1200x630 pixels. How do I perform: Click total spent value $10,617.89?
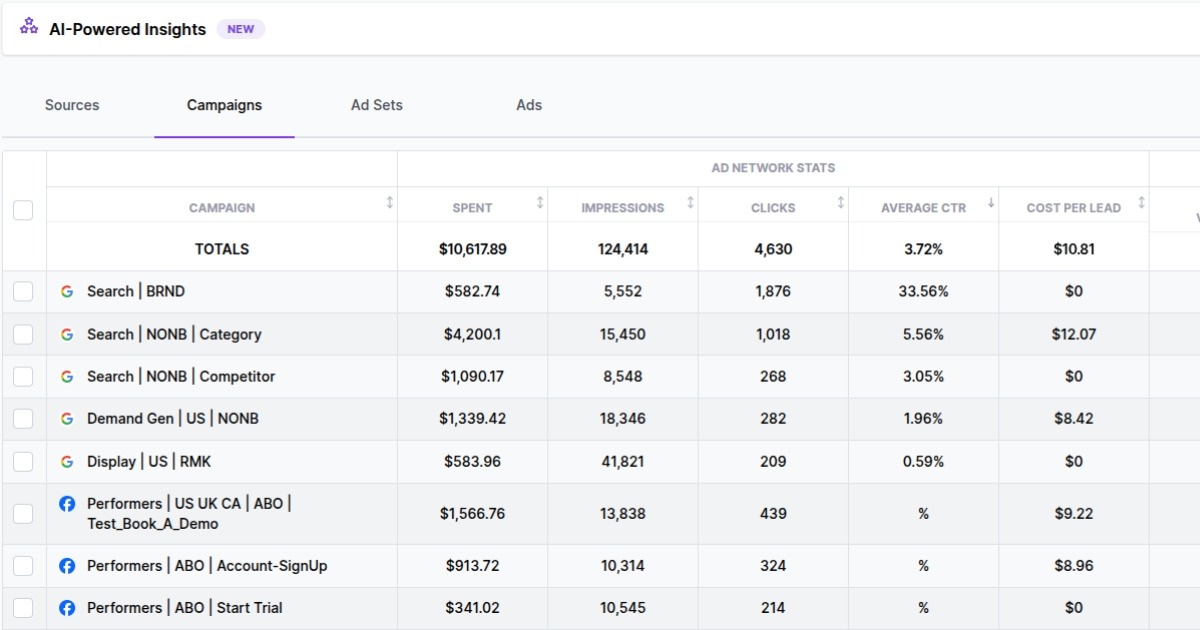coord(472,249)
